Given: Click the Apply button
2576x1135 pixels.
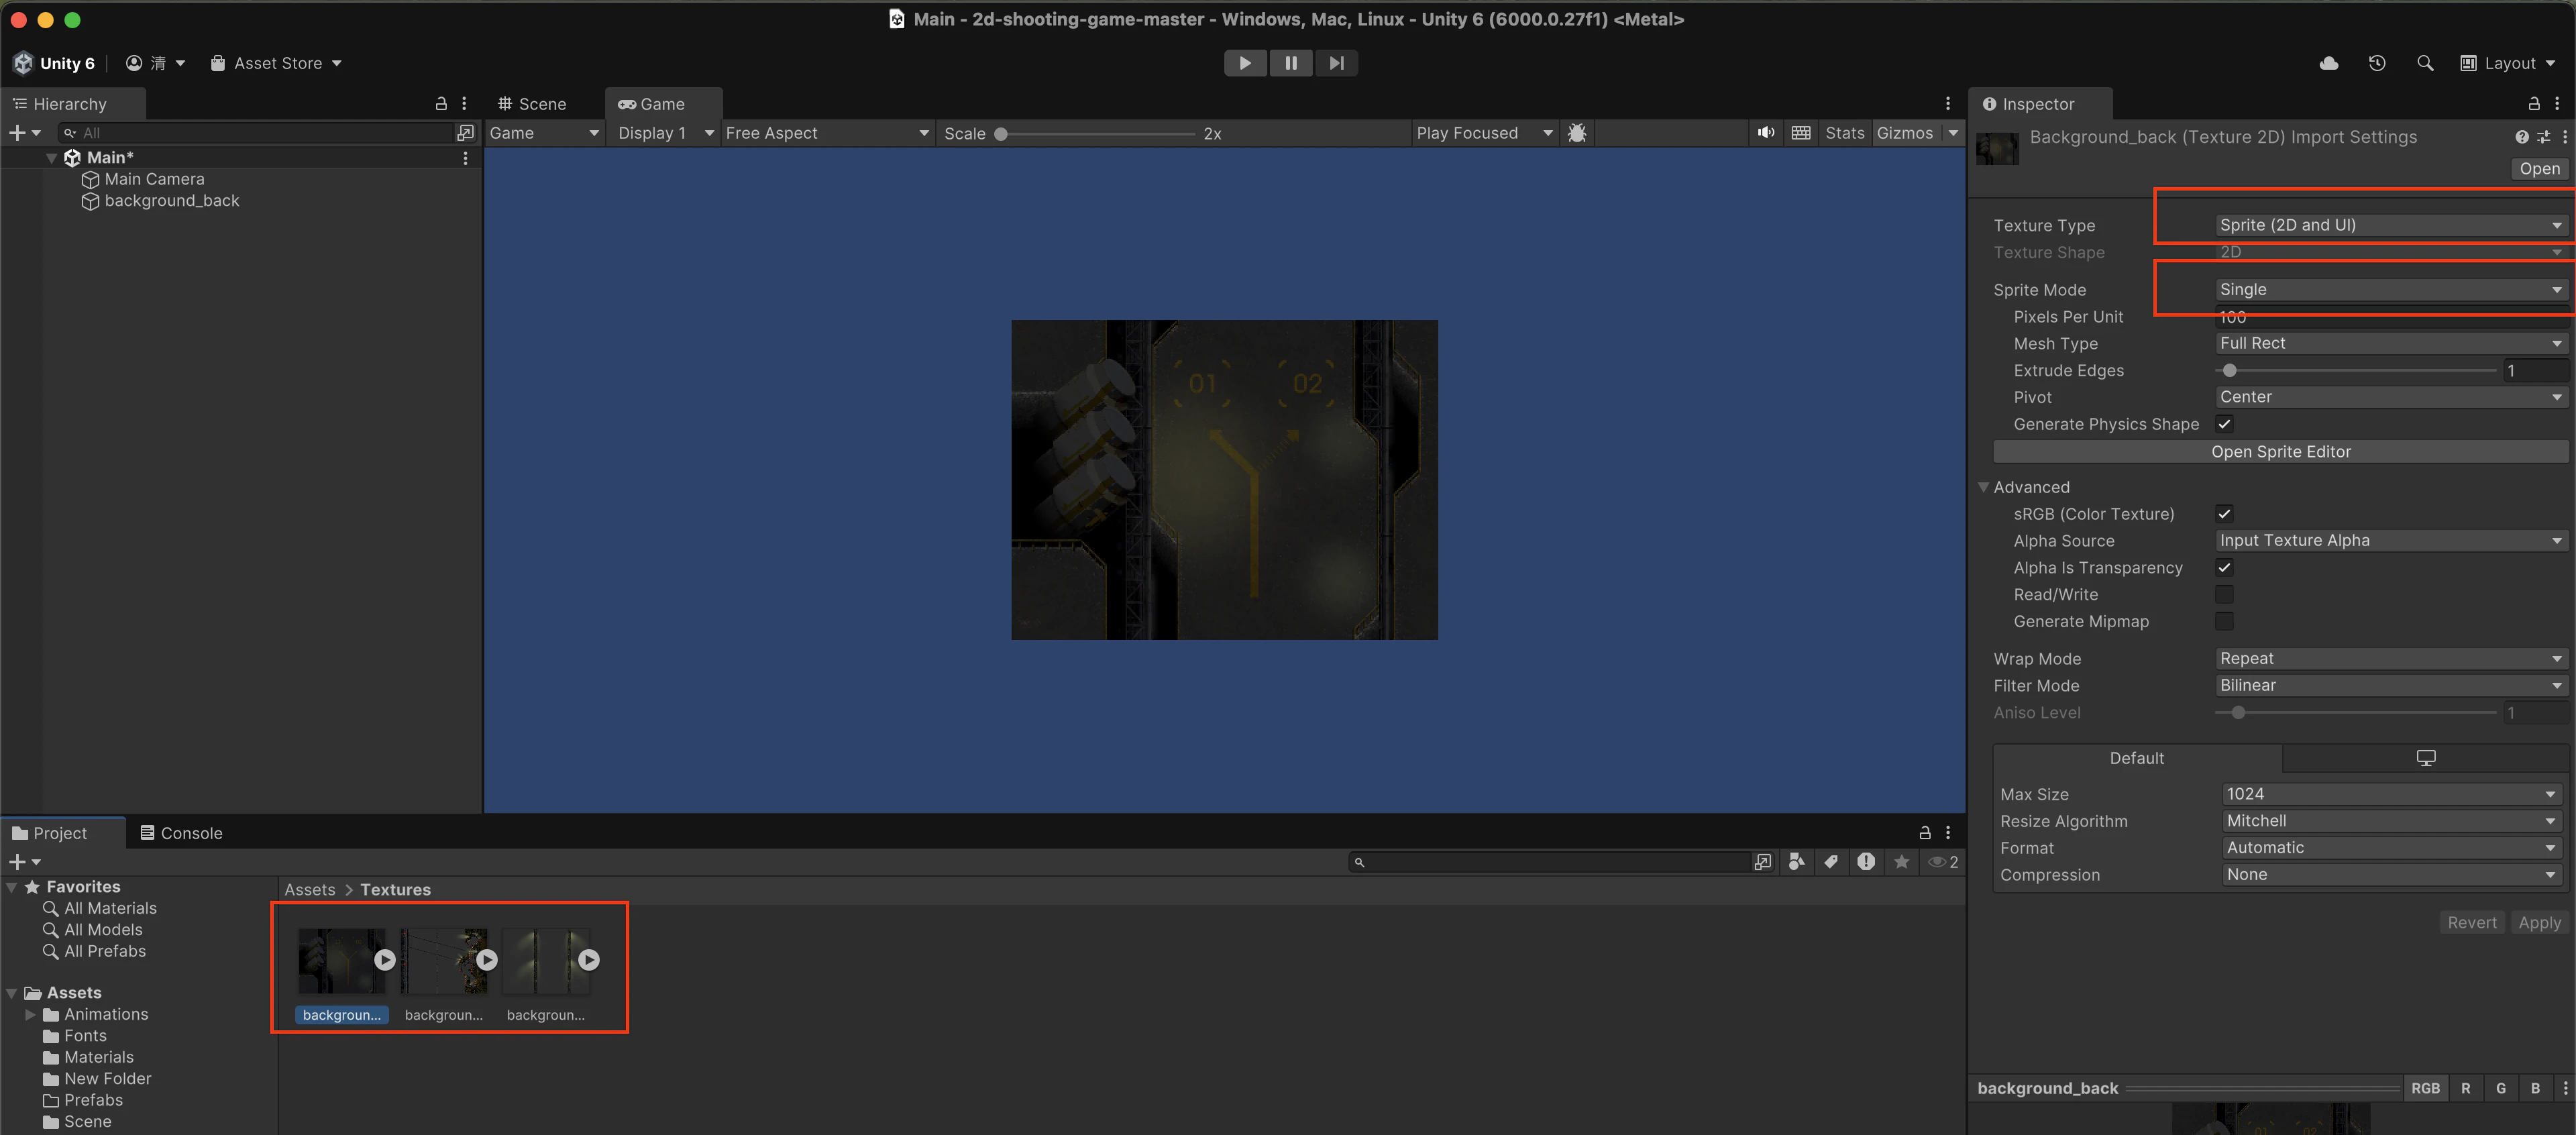Looking at the screenshot, I should [2539, 923].
